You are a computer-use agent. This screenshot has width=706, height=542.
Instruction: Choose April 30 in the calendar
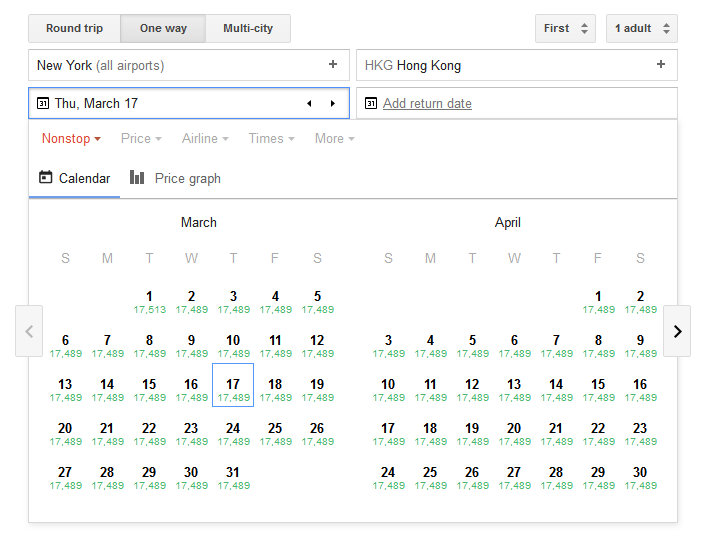[x=640, y=477]
